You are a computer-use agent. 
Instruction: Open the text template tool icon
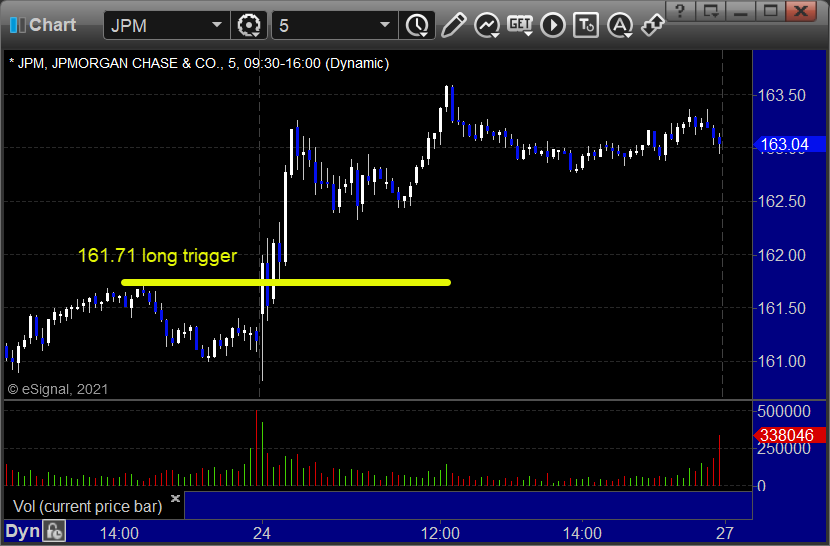click(x=586, y=25)
